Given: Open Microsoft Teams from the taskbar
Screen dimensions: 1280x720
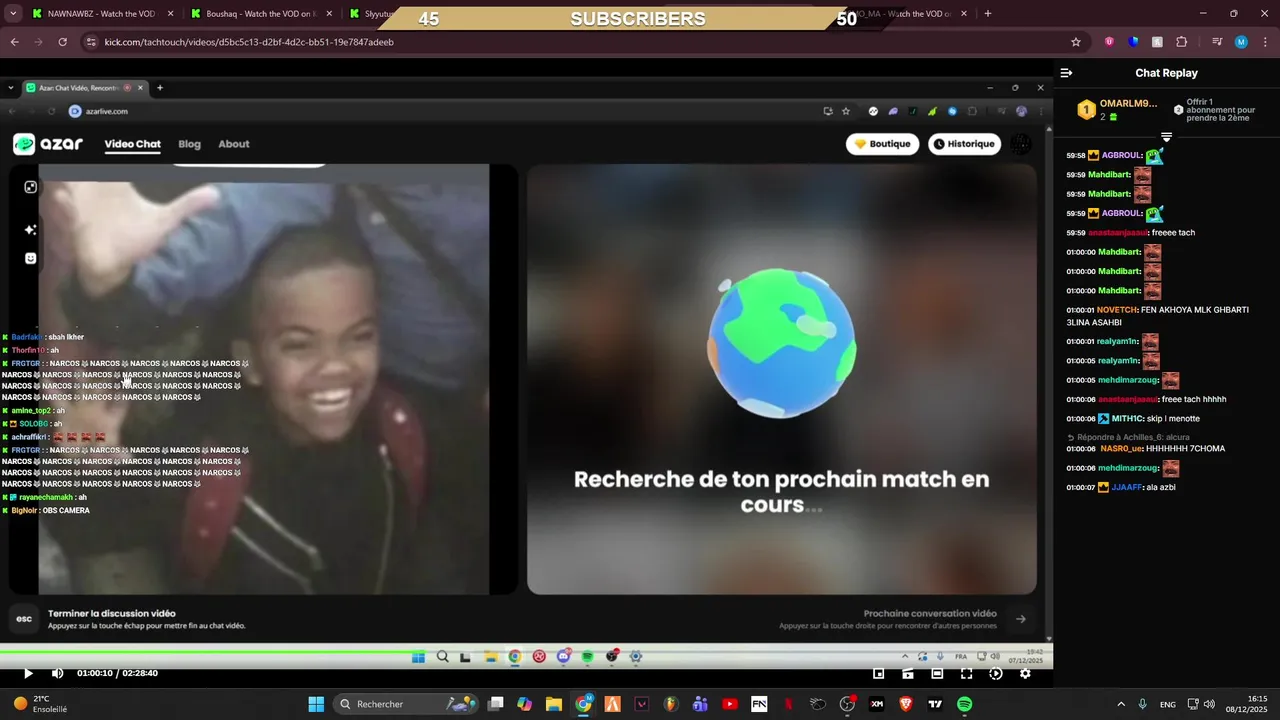Looking at the screenshot, I should 700,704.
